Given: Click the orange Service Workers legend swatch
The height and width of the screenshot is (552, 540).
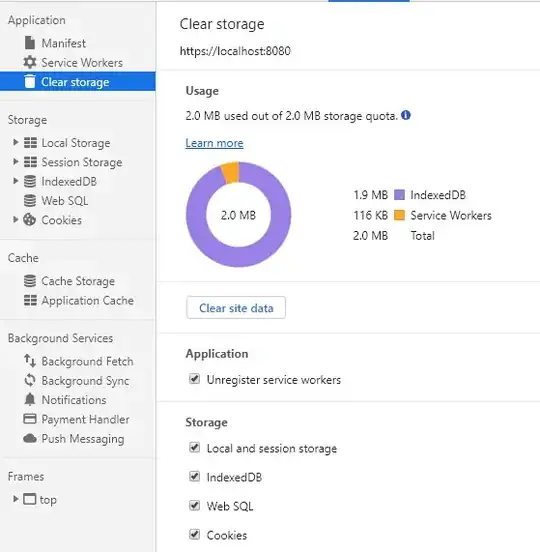Looking at the screenshot, I should pyautogui.click(x=399, y=215).
